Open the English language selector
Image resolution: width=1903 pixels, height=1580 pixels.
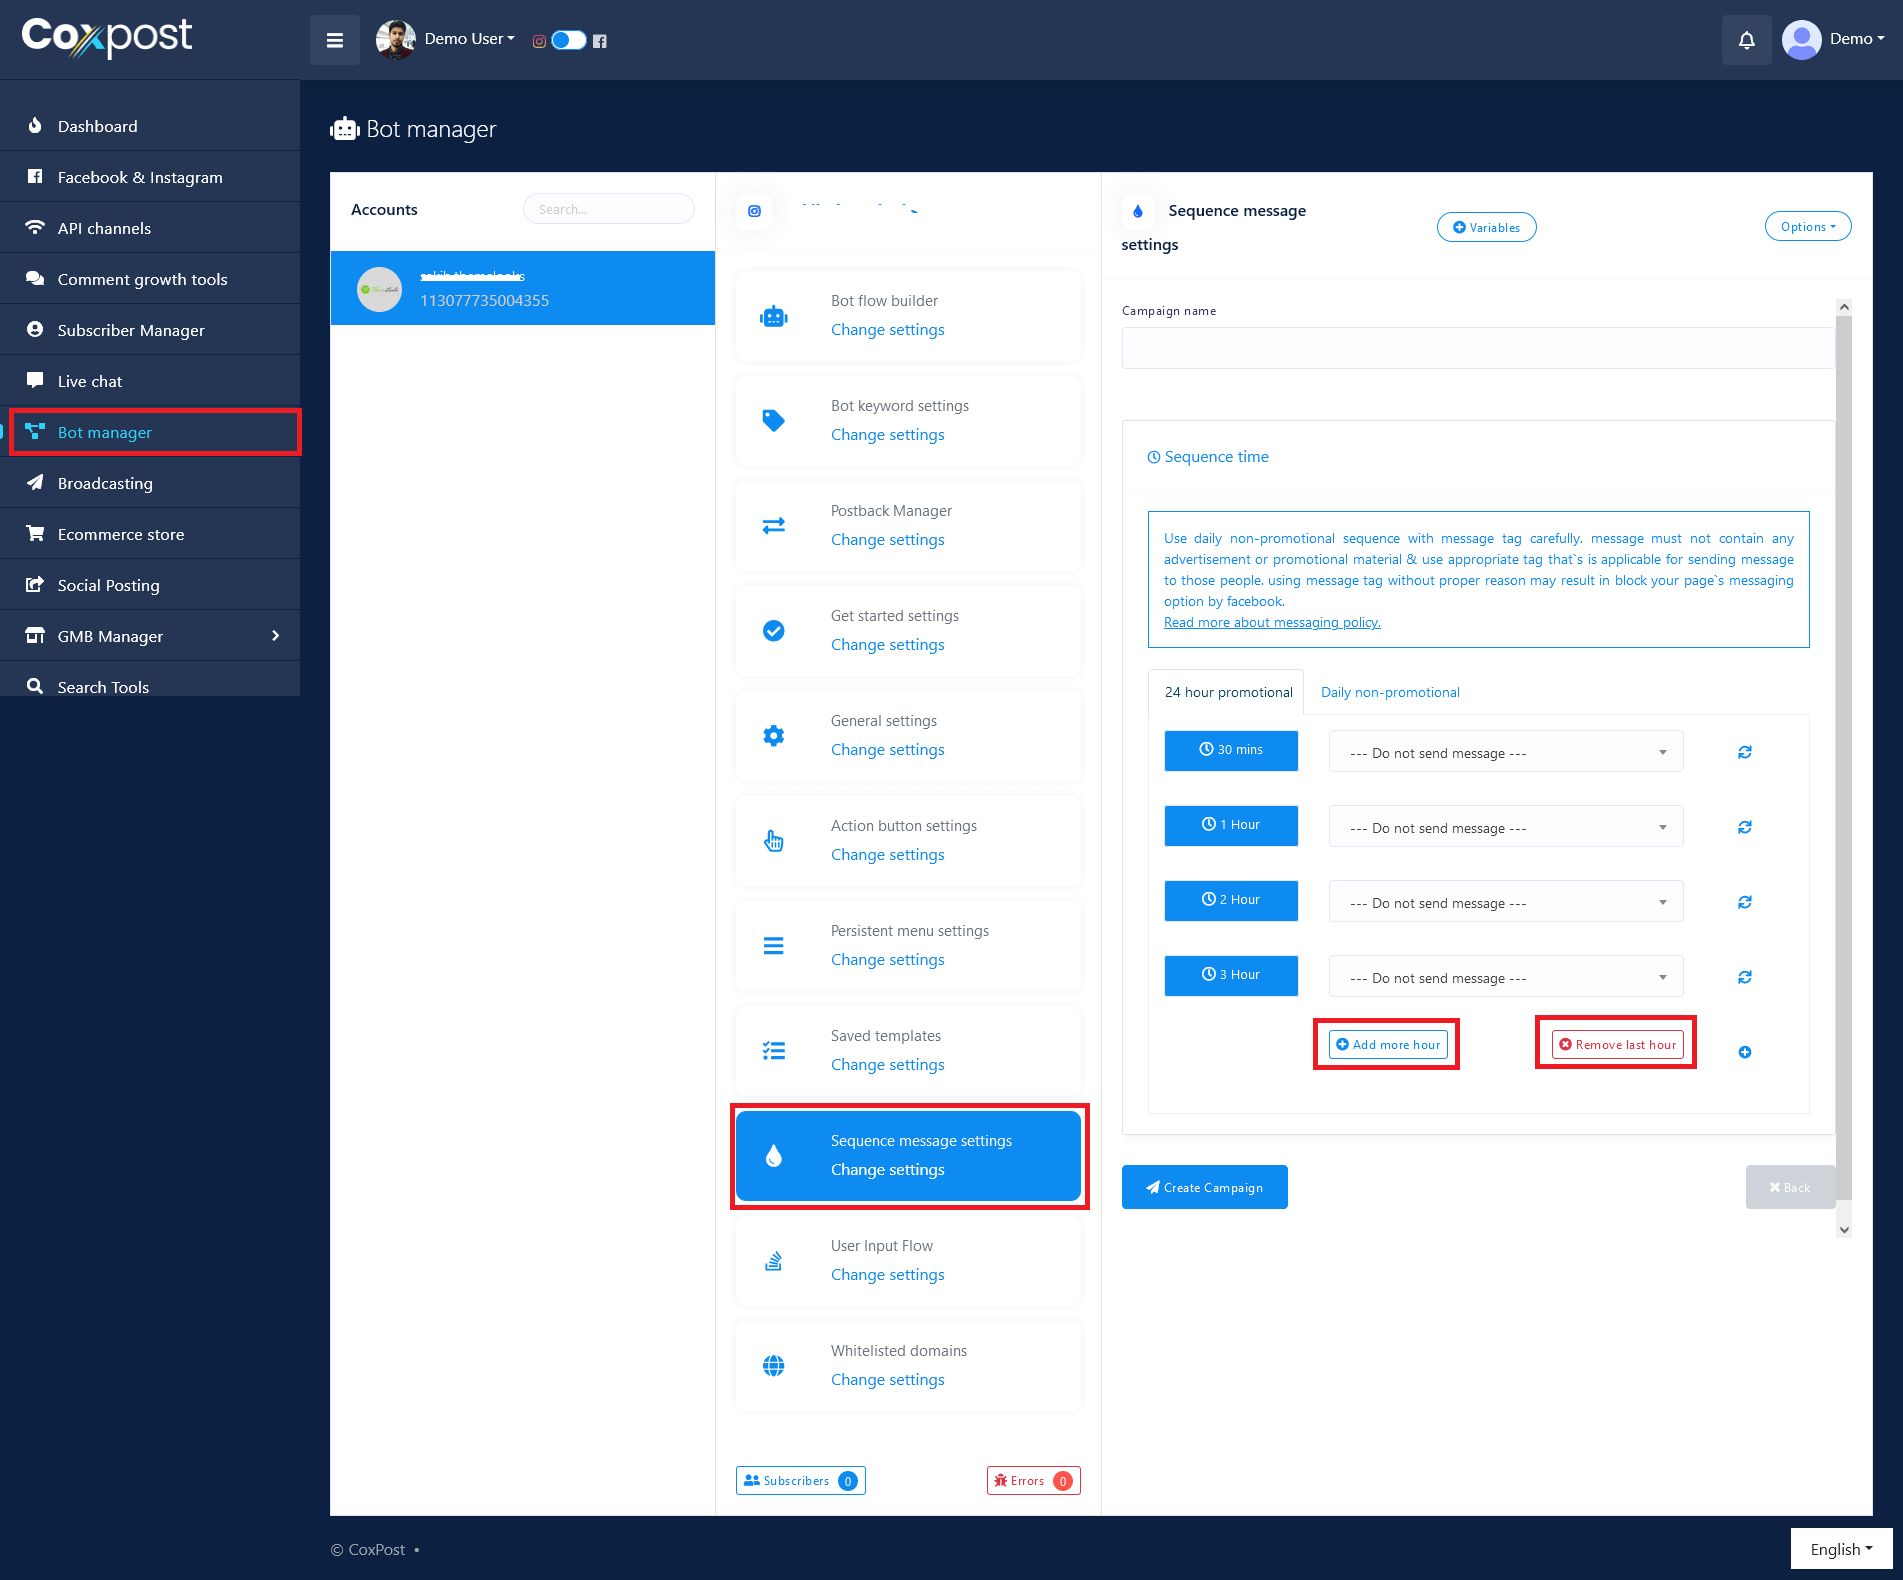tap(1840, 1549)
